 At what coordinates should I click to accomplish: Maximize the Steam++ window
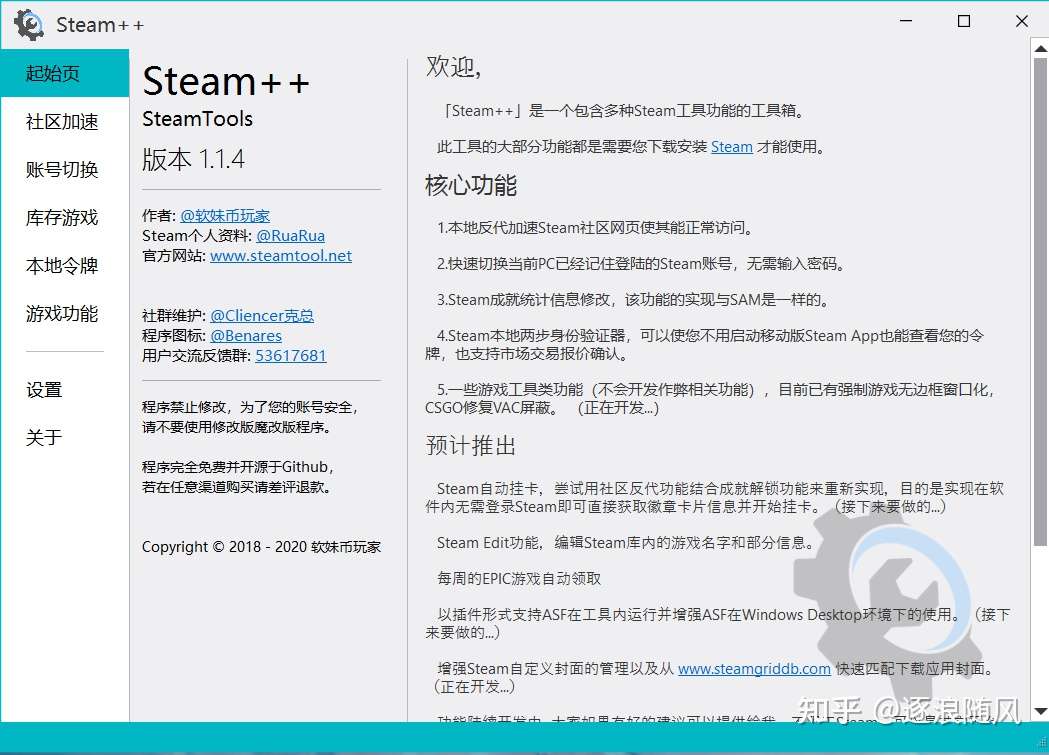pos(964,21)
